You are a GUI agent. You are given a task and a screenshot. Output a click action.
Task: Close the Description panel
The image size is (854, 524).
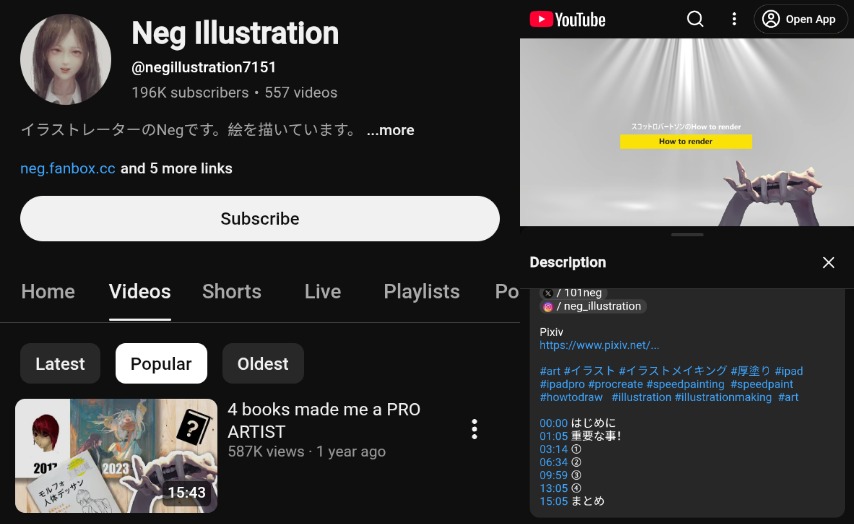(x=828, y=263)
